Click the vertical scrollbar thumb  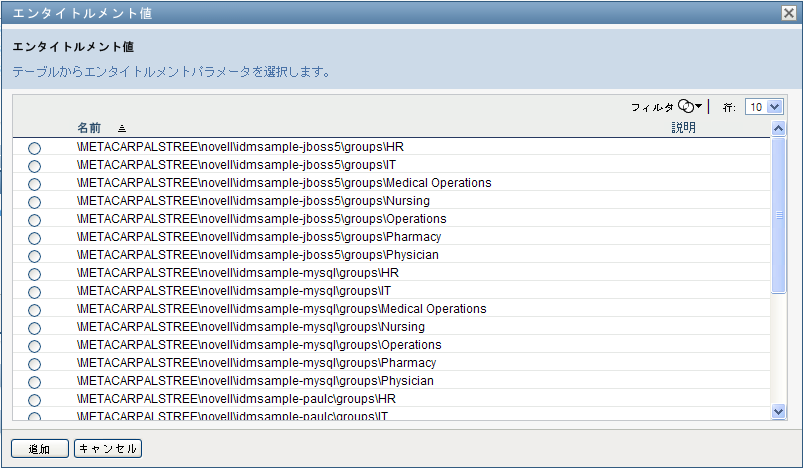click(779, 215)
